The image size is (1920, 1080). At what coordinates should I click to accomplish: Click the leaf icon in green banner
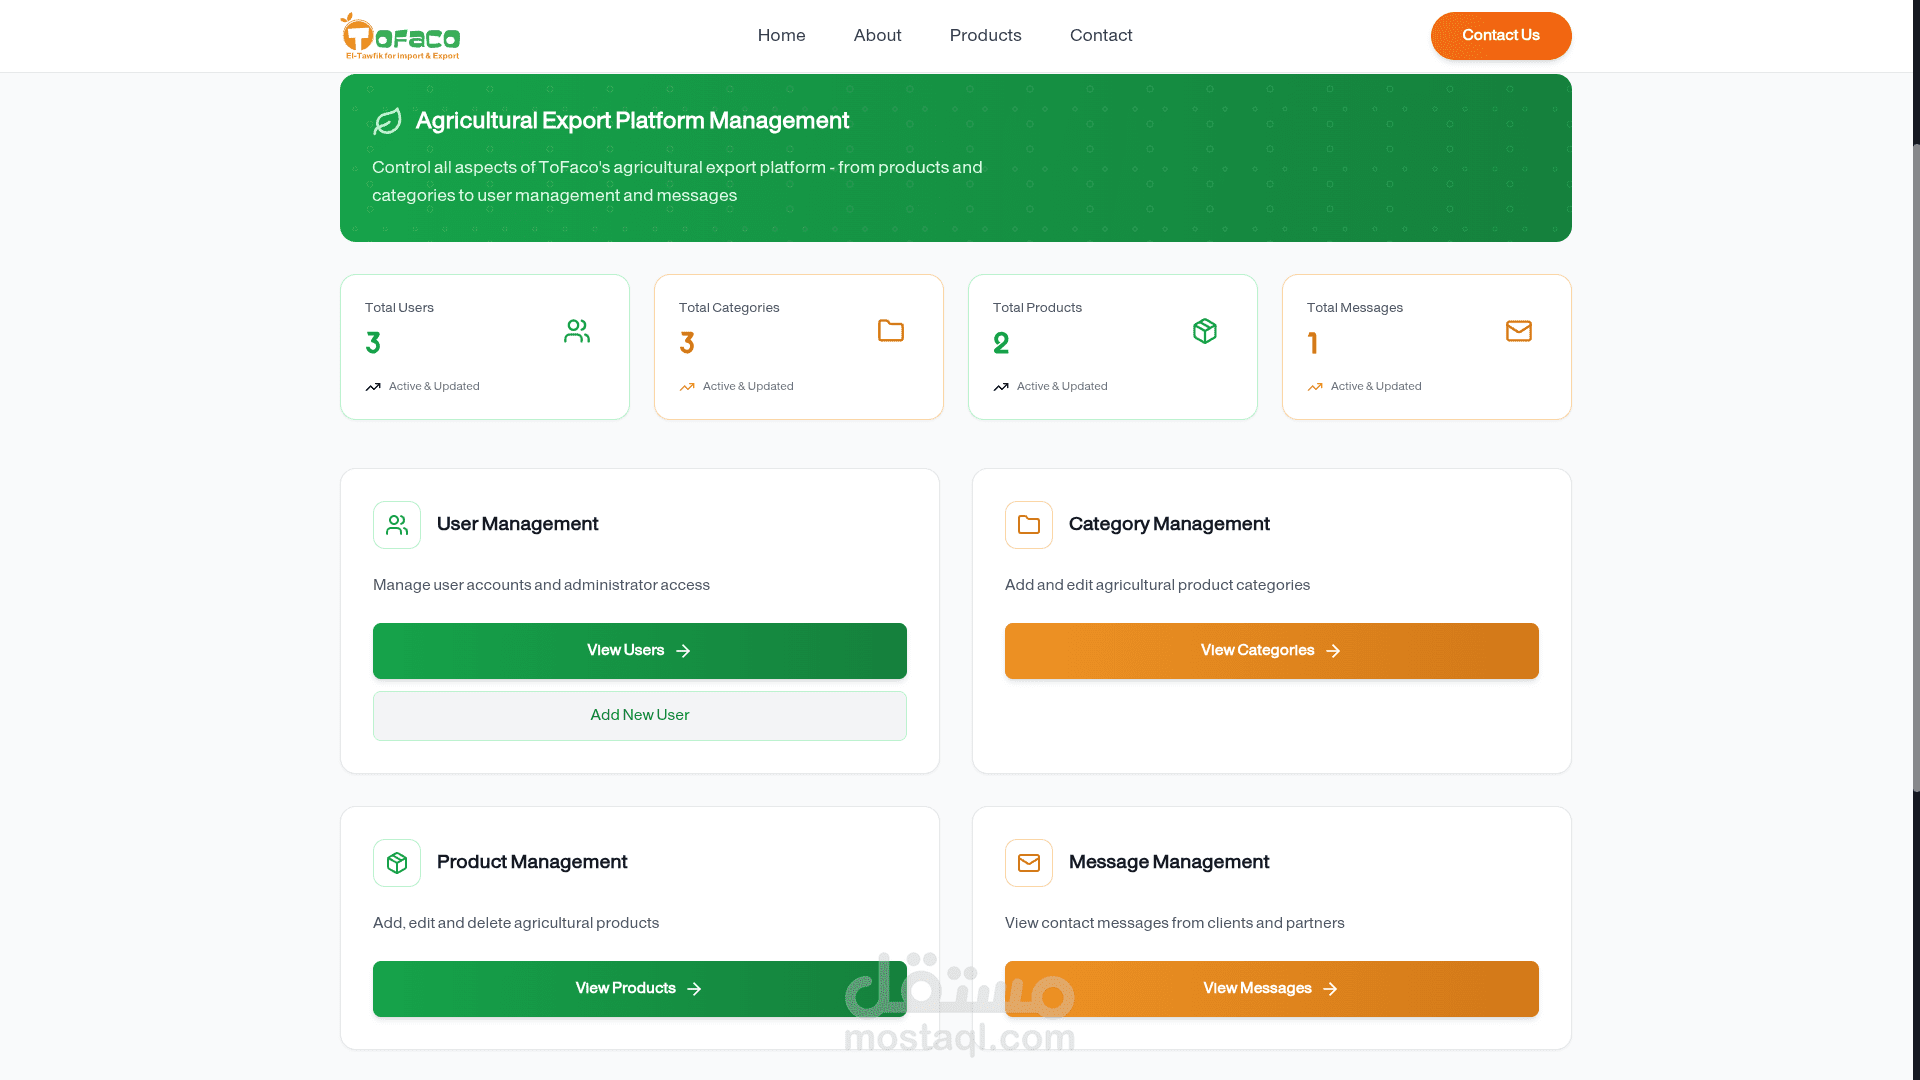pyautogui.click(x=387, y=121)
